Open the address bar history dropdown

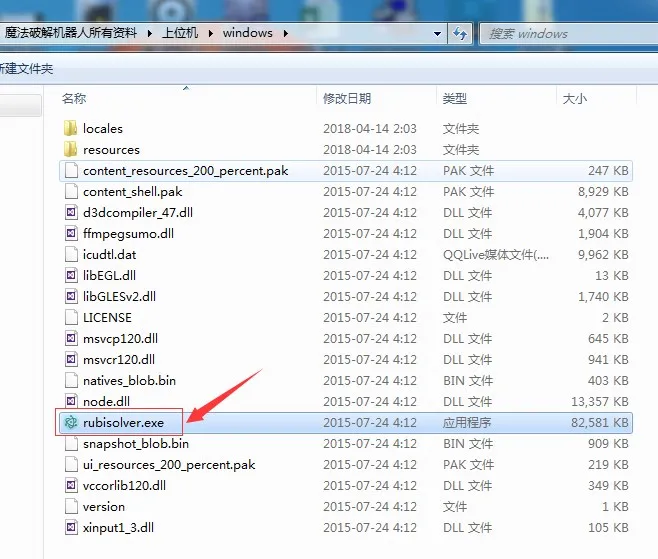(437, 33)
